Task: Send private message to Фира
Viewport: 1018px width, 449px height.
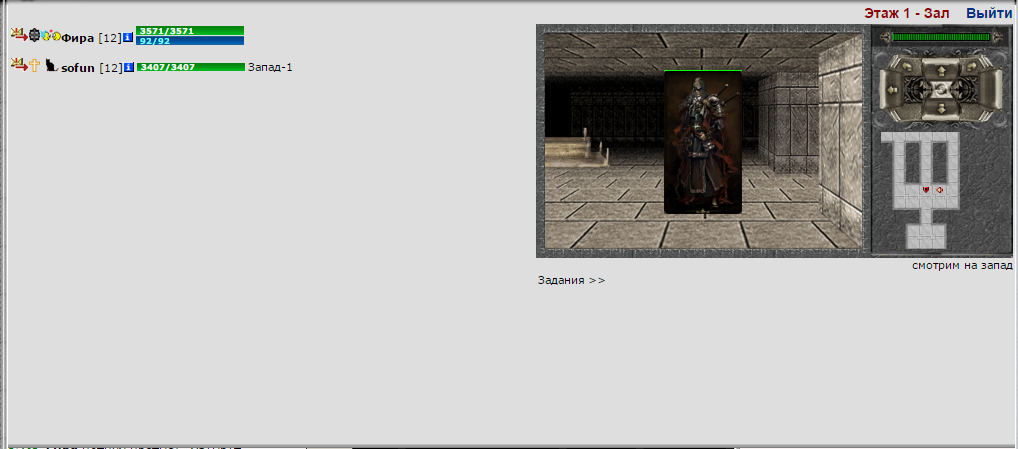Action: [x=19, y=34]
